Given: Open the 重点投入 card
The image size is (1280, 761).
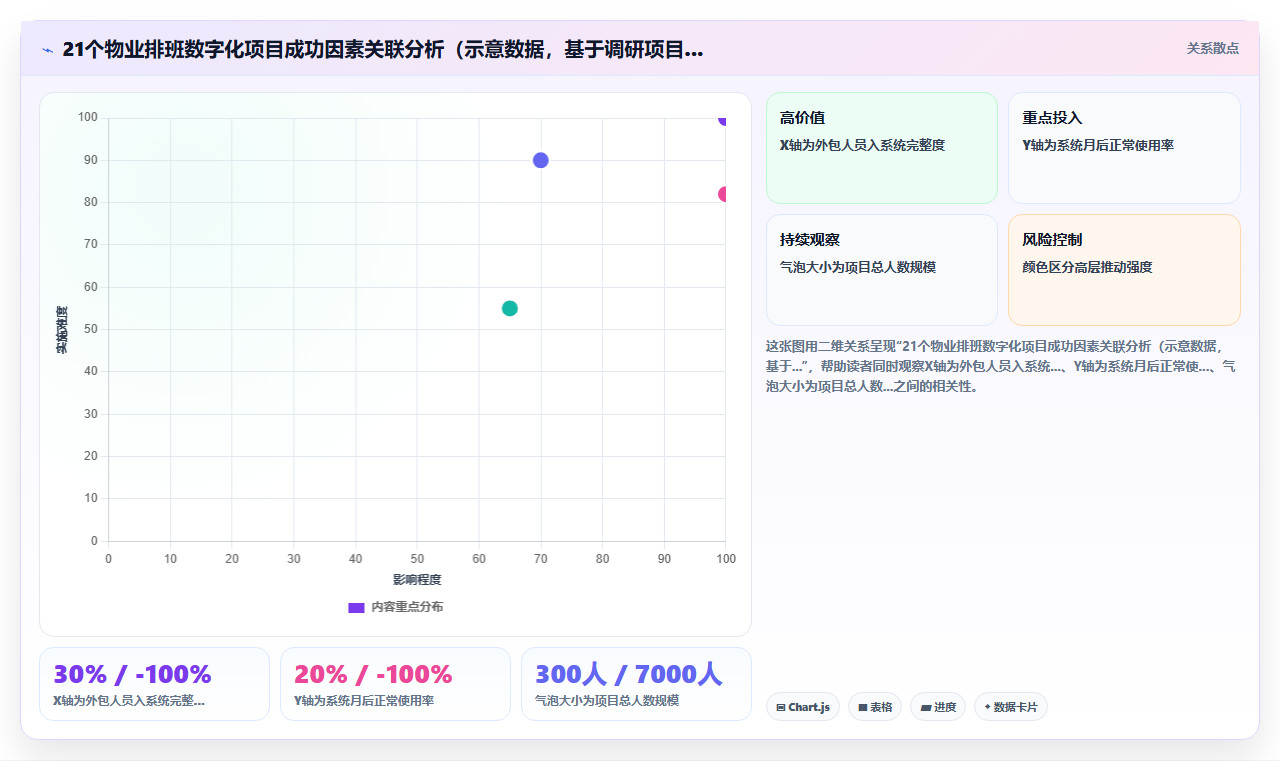Looking at the screenshot, I should click(x=1124, y=148).
